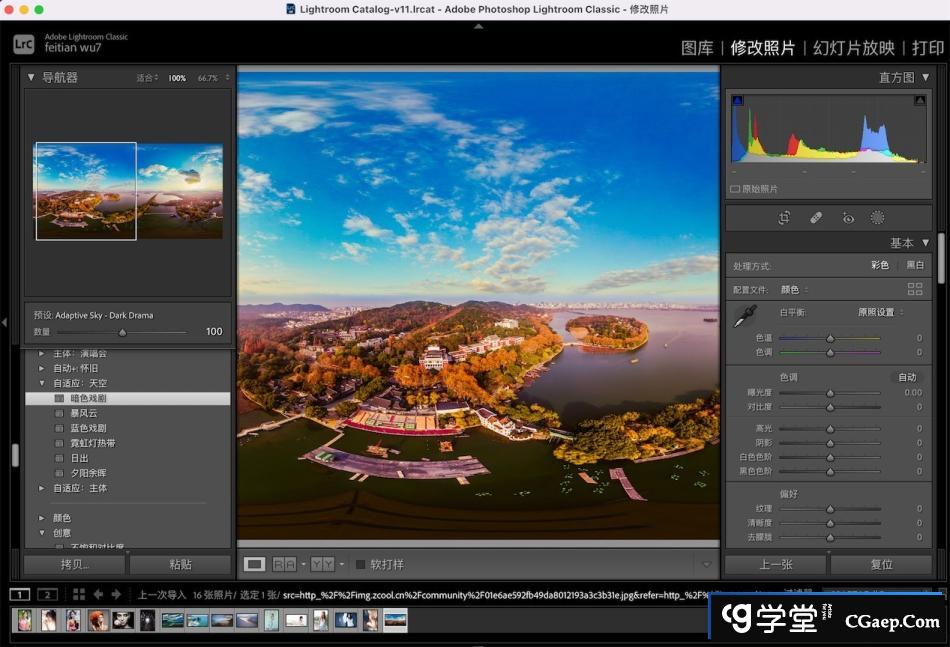Enable the 软打样 soft proofing checkbox

click(361, 564)
